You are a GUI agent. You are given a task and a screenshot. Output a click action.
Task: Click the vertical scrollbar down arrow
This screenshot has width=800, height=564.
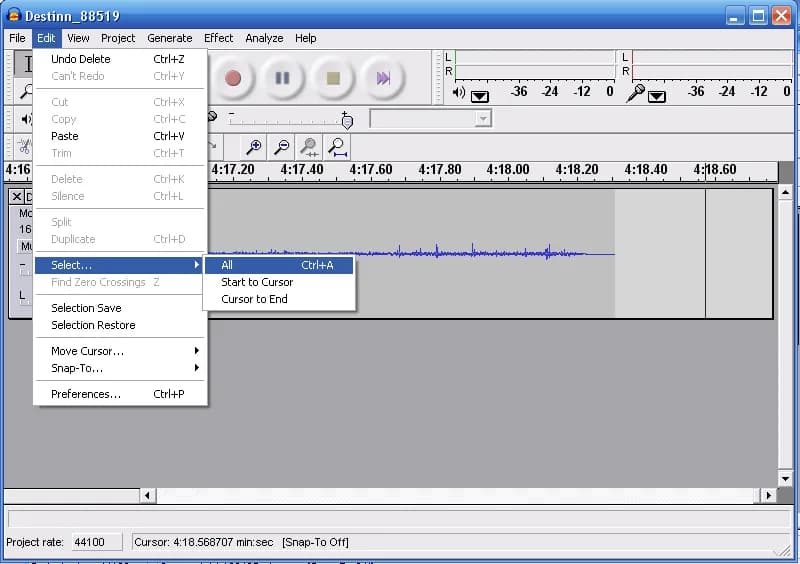pos(785,479)
